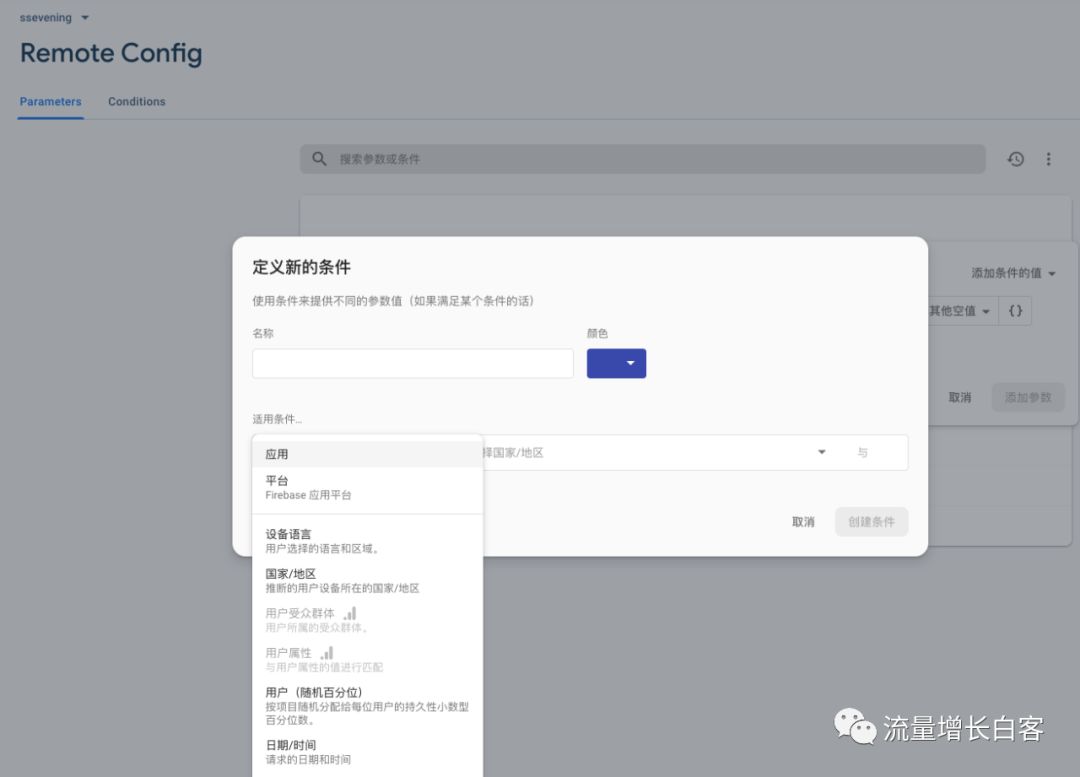The height and width of the screenshot is (777, 1080).
Task: Switch to the Conditions tab
Action: click(136, 101)
